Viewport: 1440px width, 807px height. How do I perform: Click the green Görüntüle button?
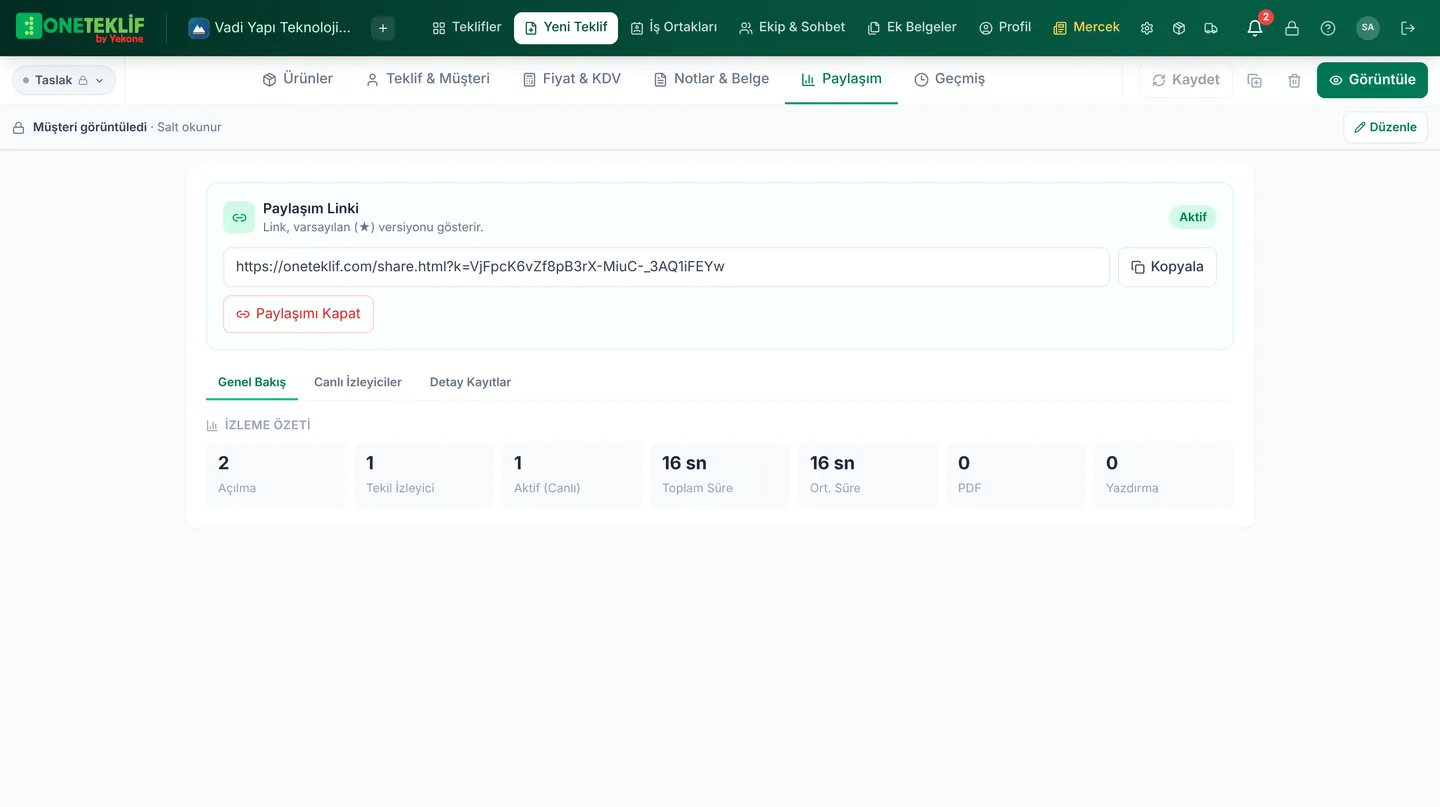click(1372, 80)
